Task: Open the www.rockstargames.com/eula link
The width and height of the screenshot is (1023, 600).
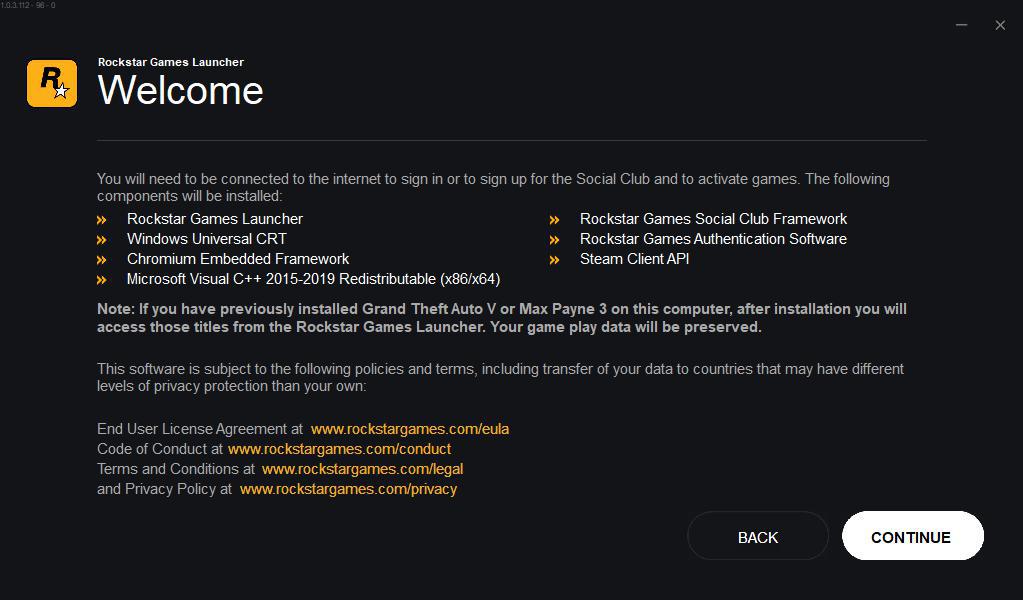Action: [410, 429]
